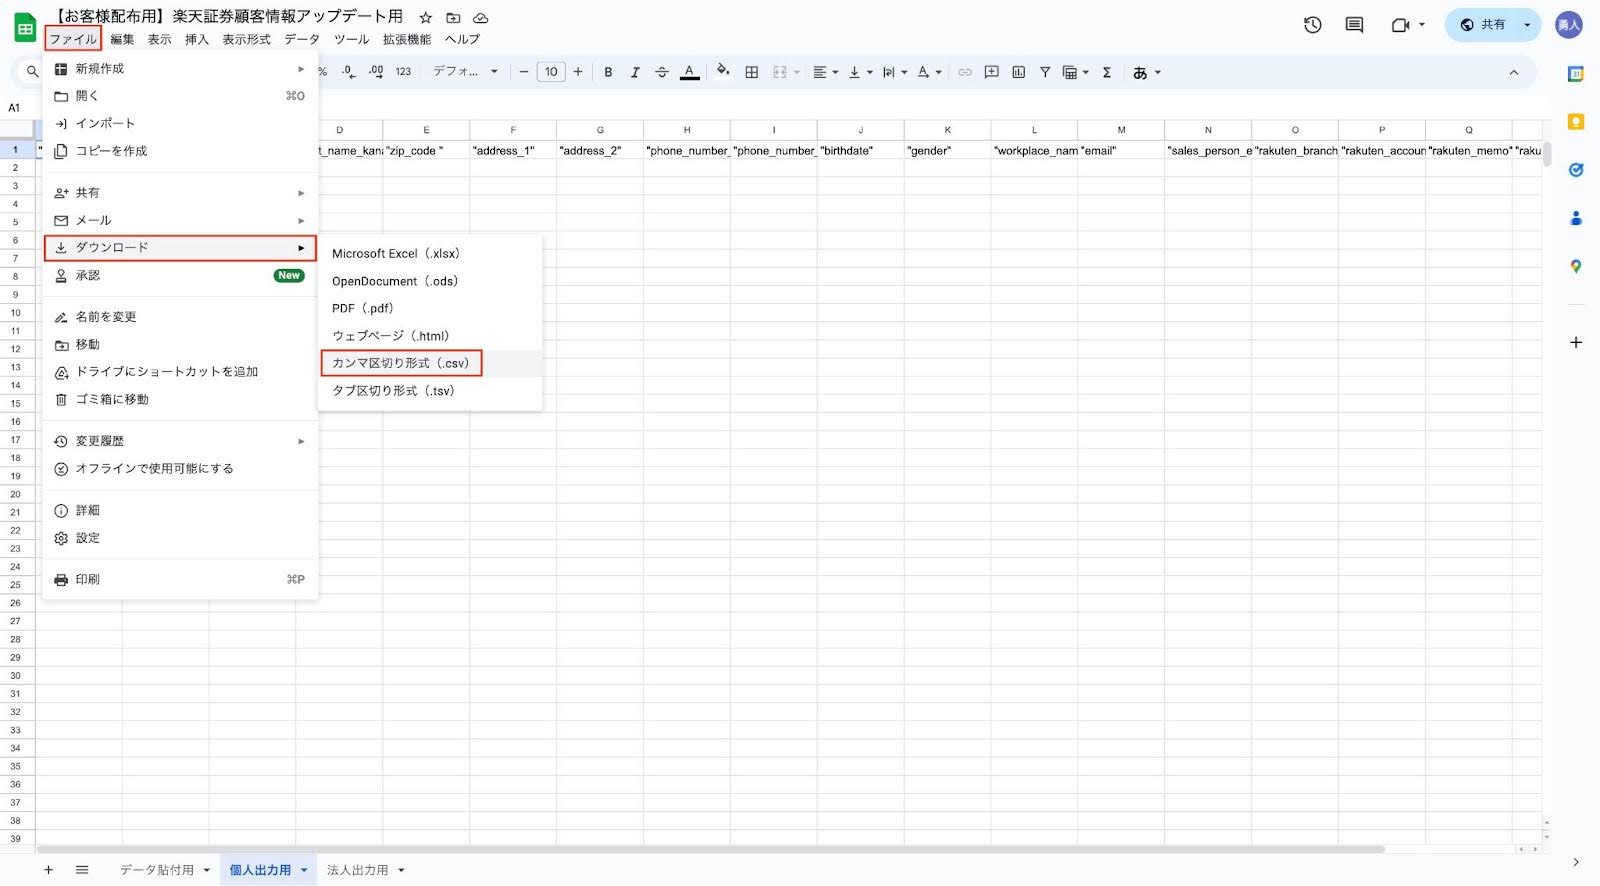Choose ダウンロード in the file menu
The image size is (1600, 886).
click(x=180, y=248)
